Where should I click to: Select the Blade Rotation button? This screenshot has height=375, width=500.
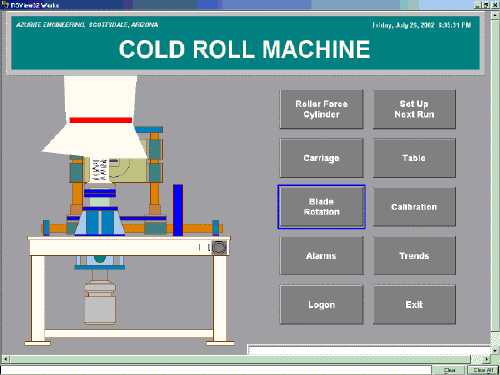tap(321, 207)
